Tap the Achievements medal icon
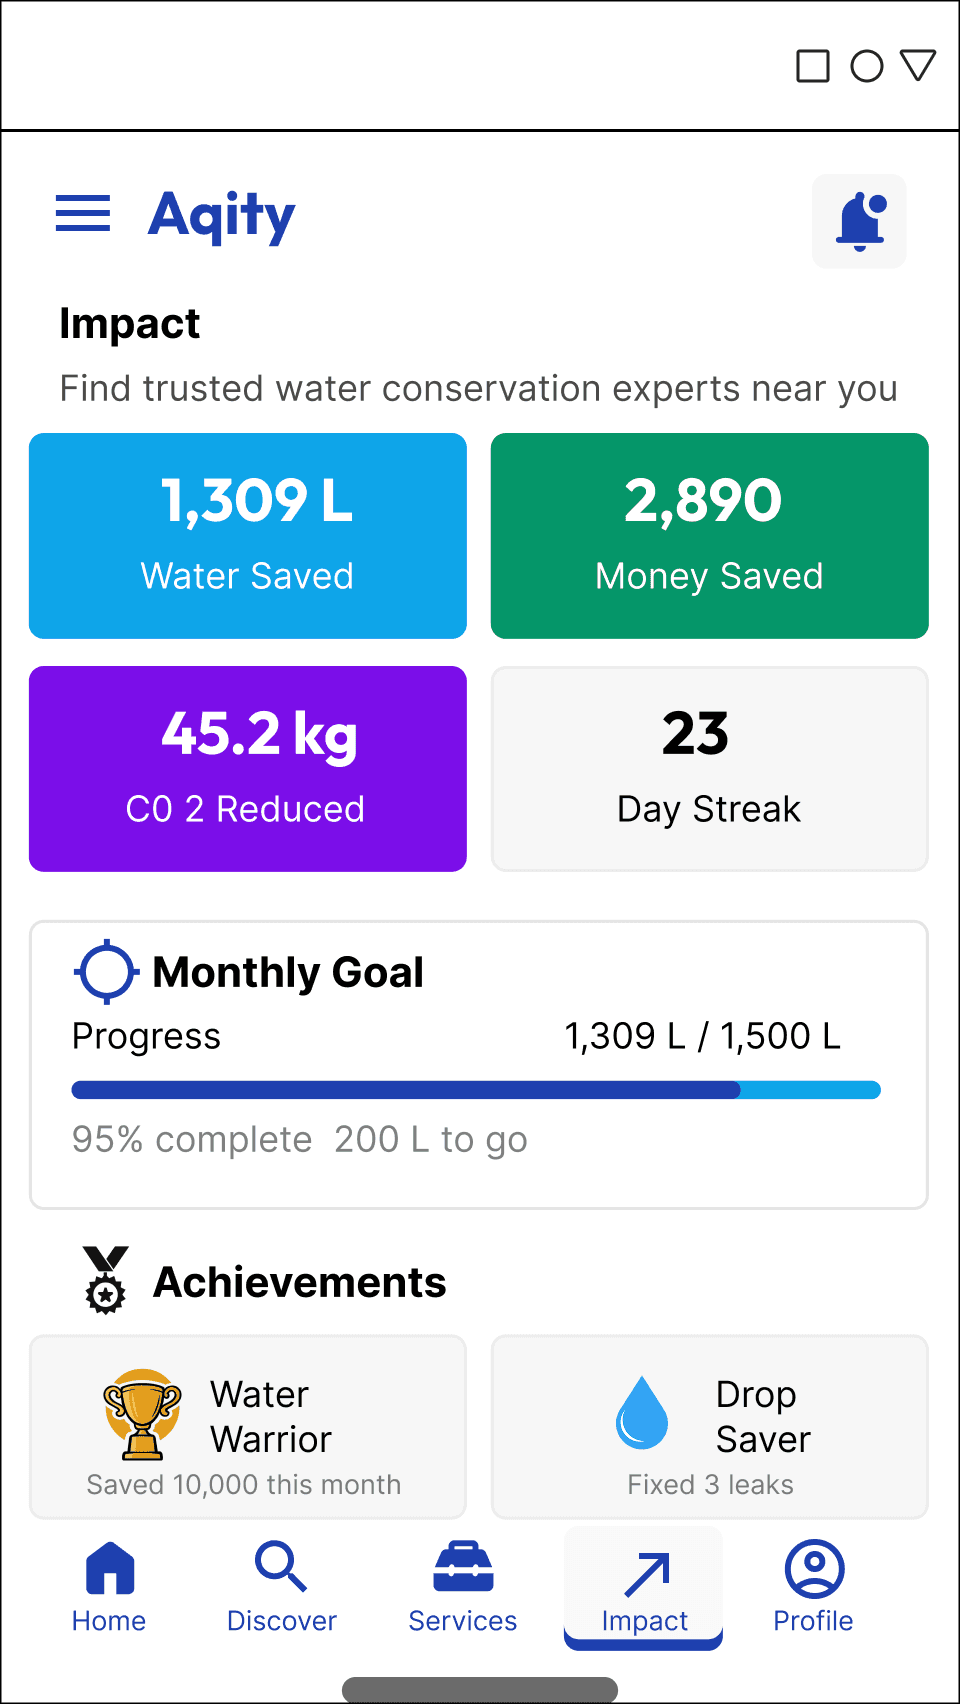 [106, 1280]
